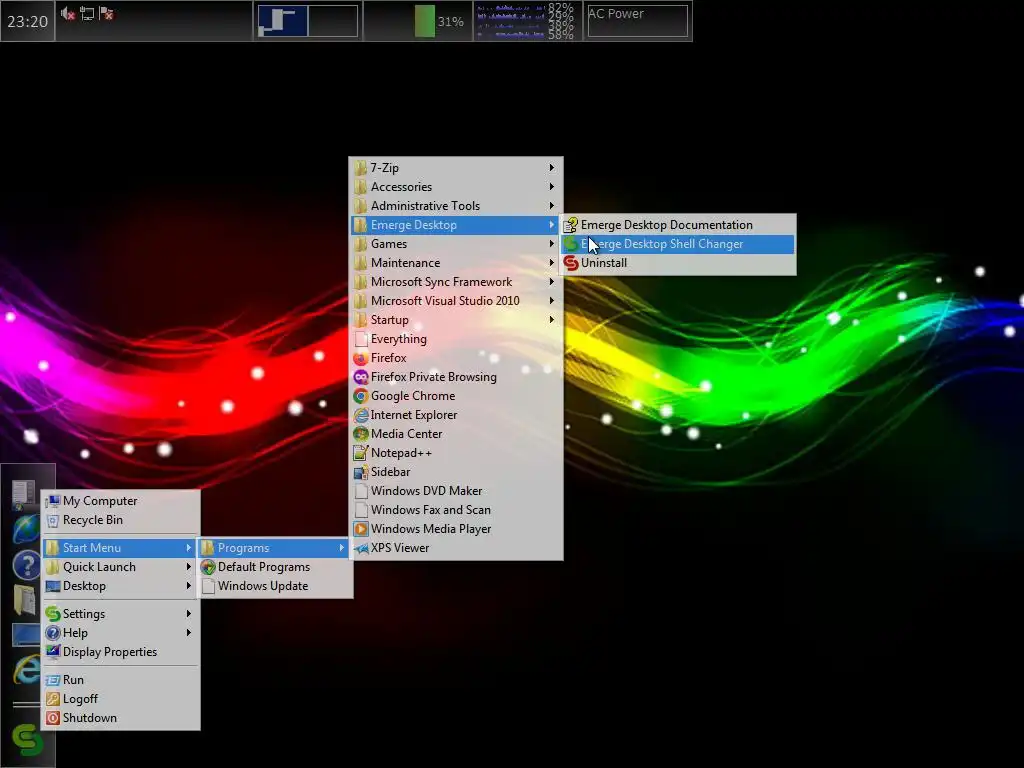Click the network tray icon
The image size is (1024, 768).
(88, 14)
